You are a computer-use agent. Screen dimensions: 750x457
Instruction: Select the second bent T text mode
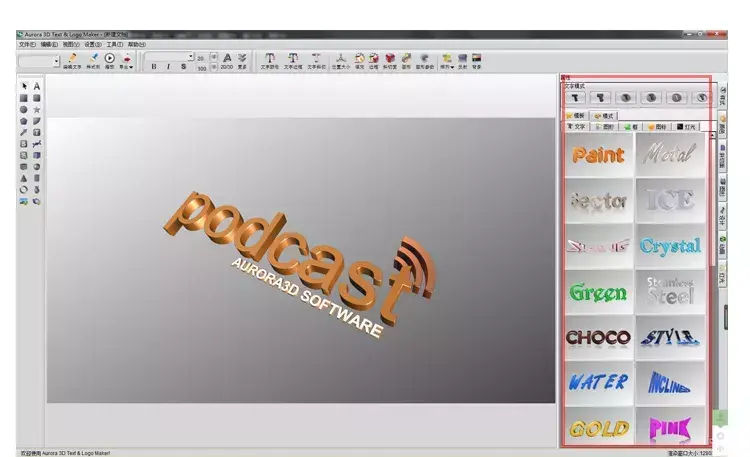(600, 98)
